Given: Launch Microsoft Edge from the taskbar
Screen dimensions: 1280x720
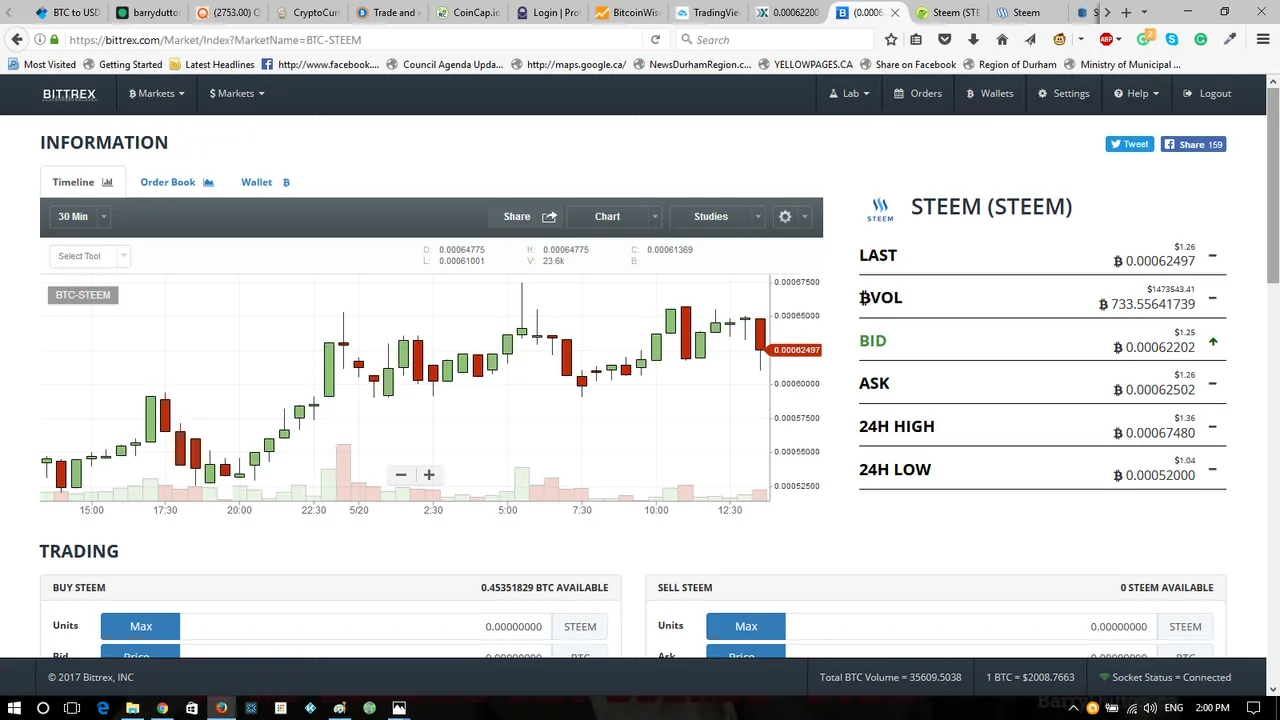Looking at the screenshot, I should coord(102,708).
